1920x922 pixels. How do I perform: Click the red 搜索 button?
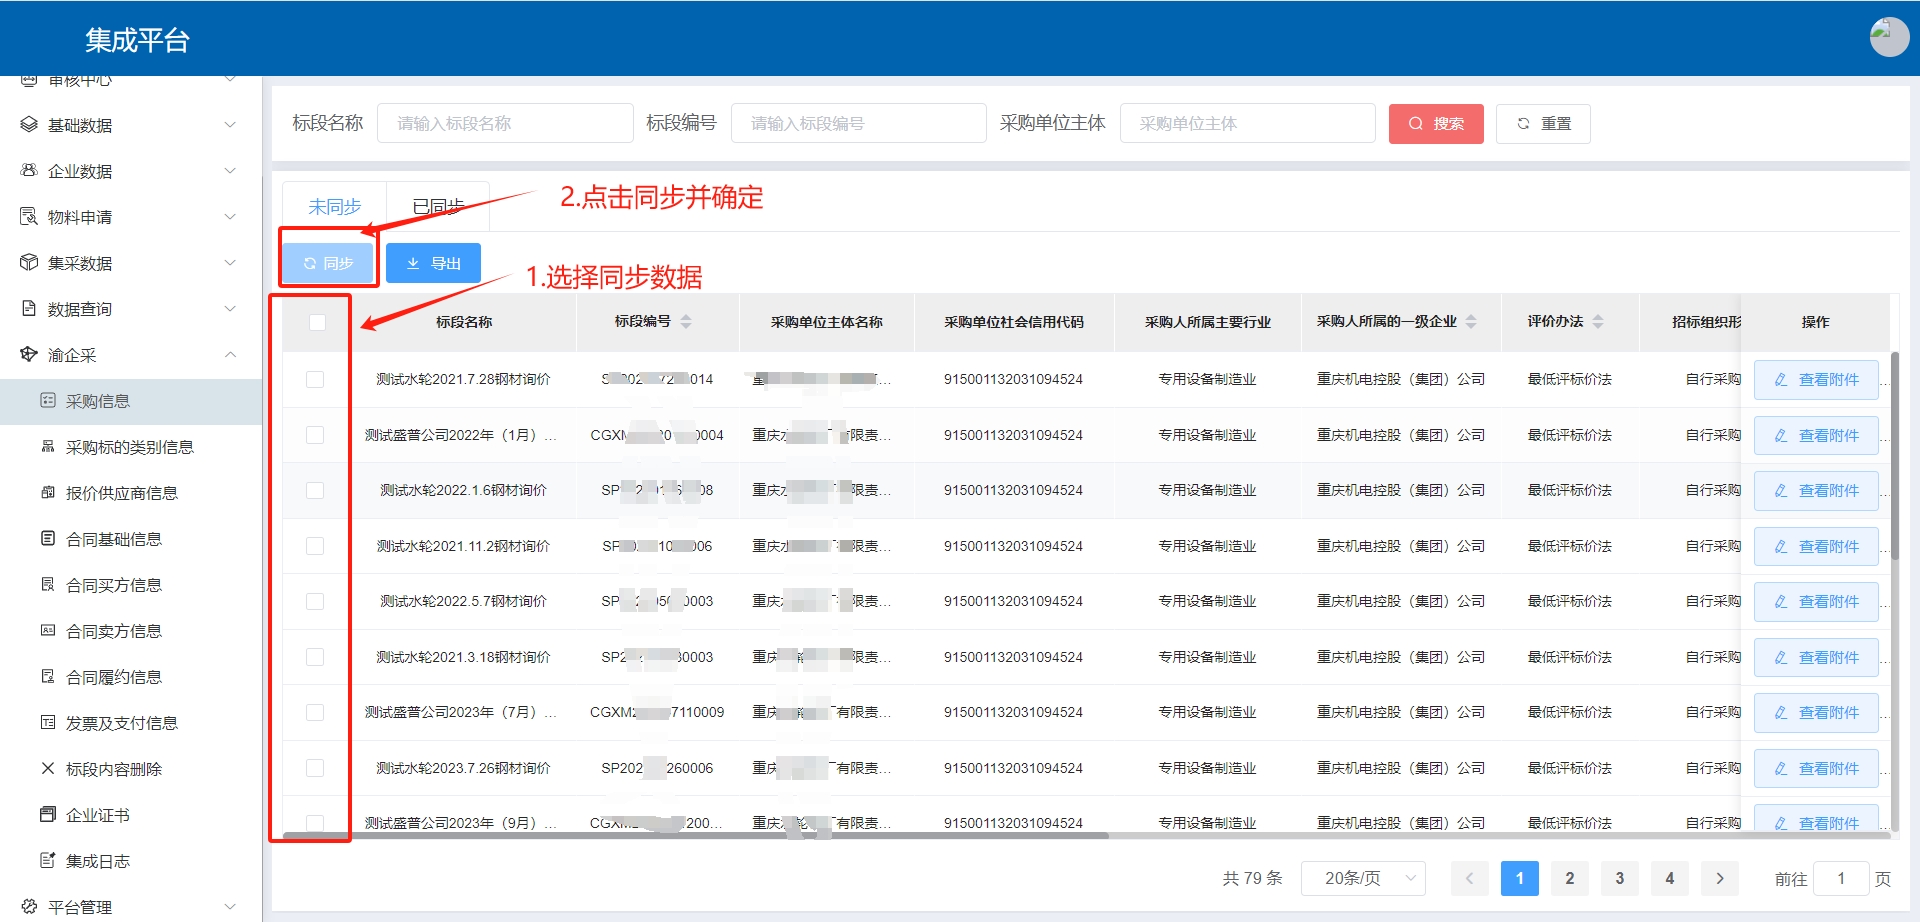click(1435, 124)
